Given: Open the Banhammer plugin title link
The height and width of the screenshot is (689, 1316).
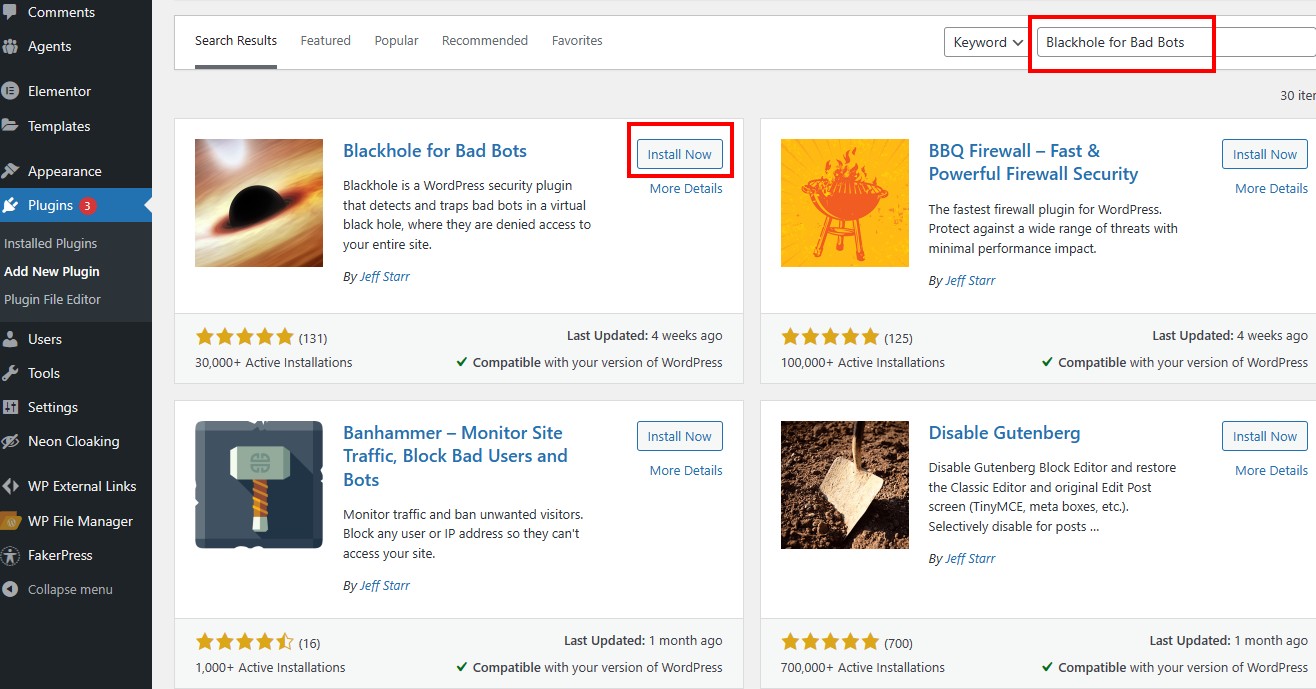Looking at the screenshot, I should tap(455, 456).
